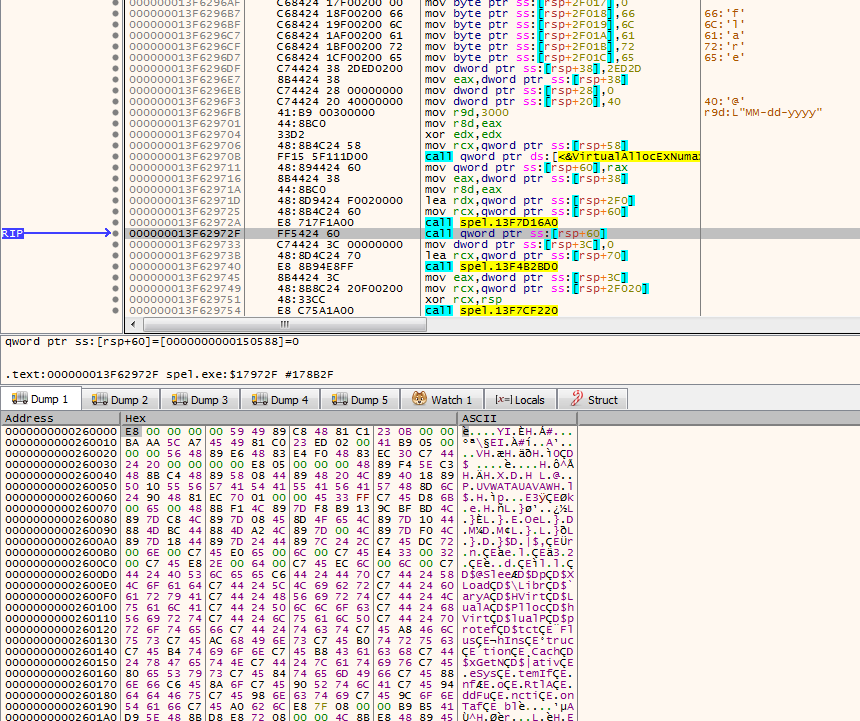Click ASCII text P.UVWATAUAVAWH.l
Screen dimensions: 860x721
pyautogui.click(x=518, y=486)
